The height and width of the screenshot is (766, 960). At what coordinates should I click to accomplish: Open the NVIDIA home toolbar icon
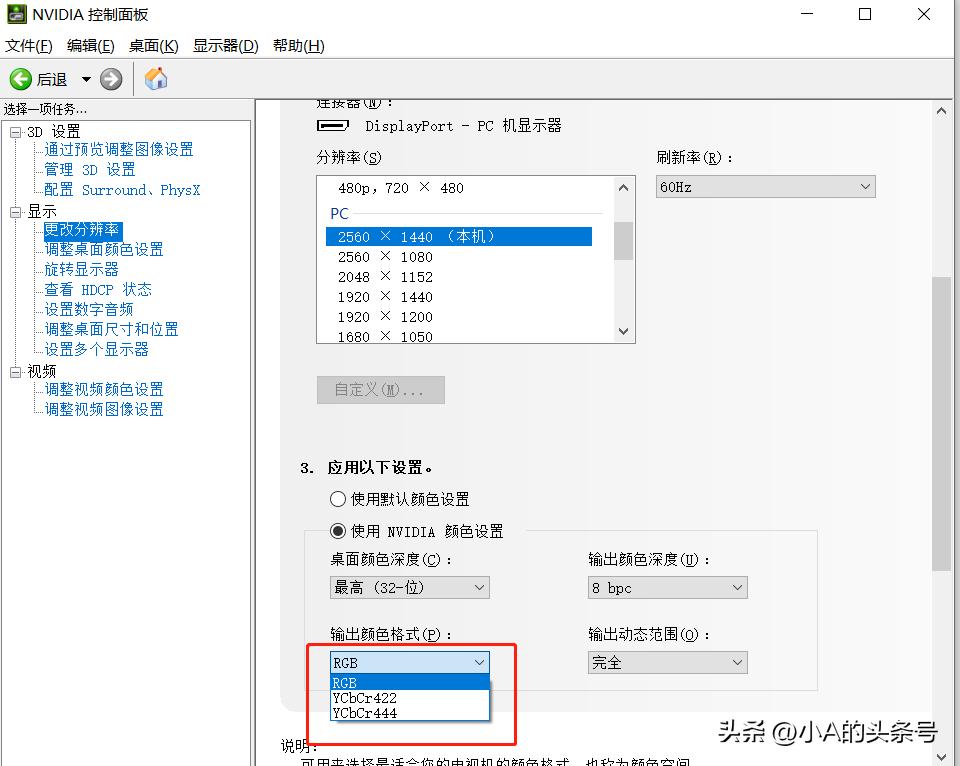click(156, 78)
